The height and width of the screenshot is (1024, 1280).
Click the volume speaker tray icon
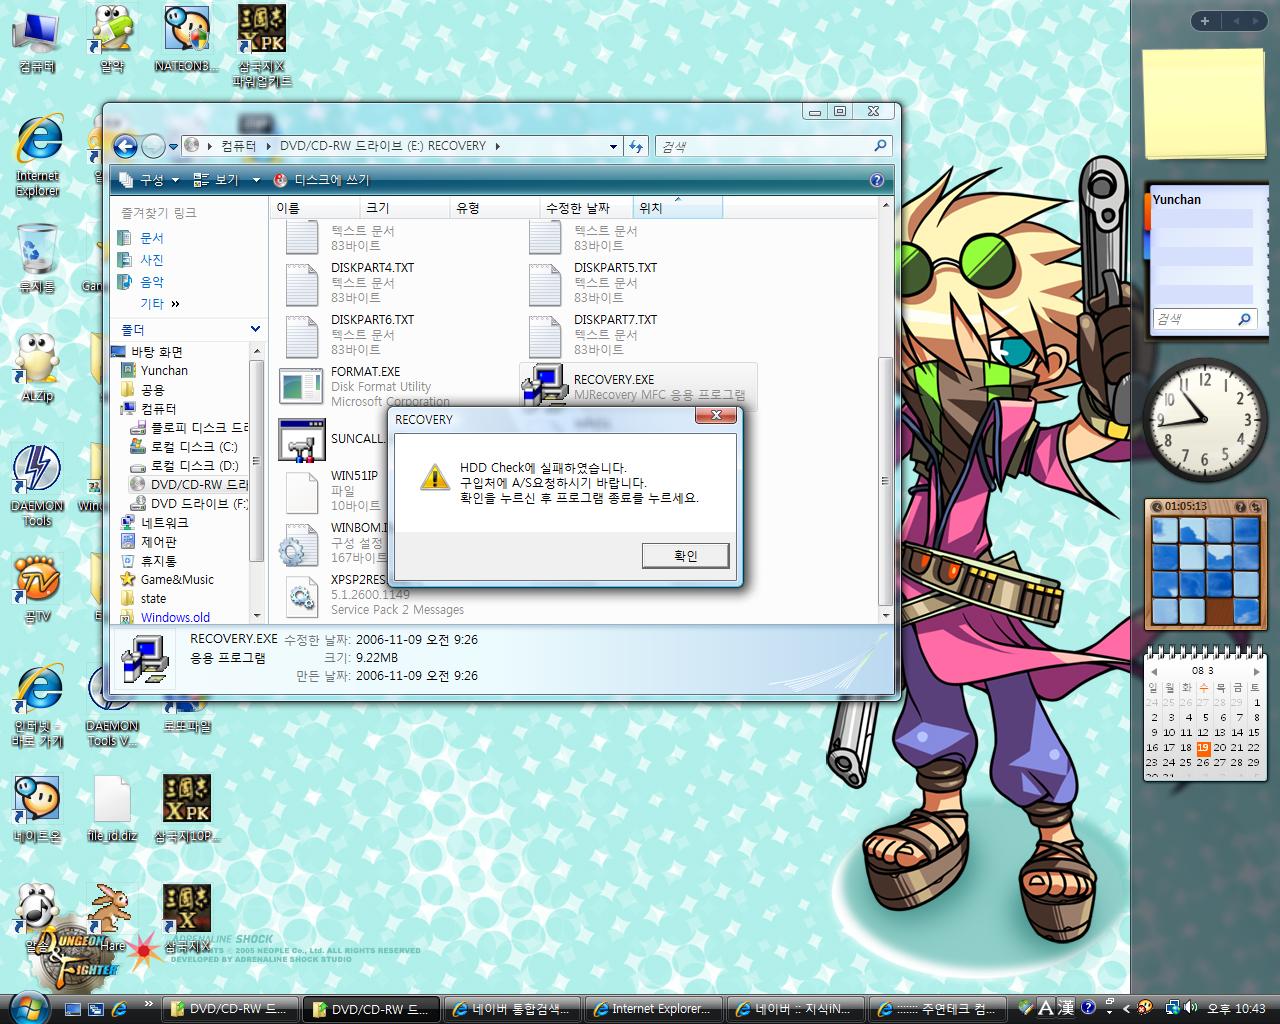coord(1190,1008)
